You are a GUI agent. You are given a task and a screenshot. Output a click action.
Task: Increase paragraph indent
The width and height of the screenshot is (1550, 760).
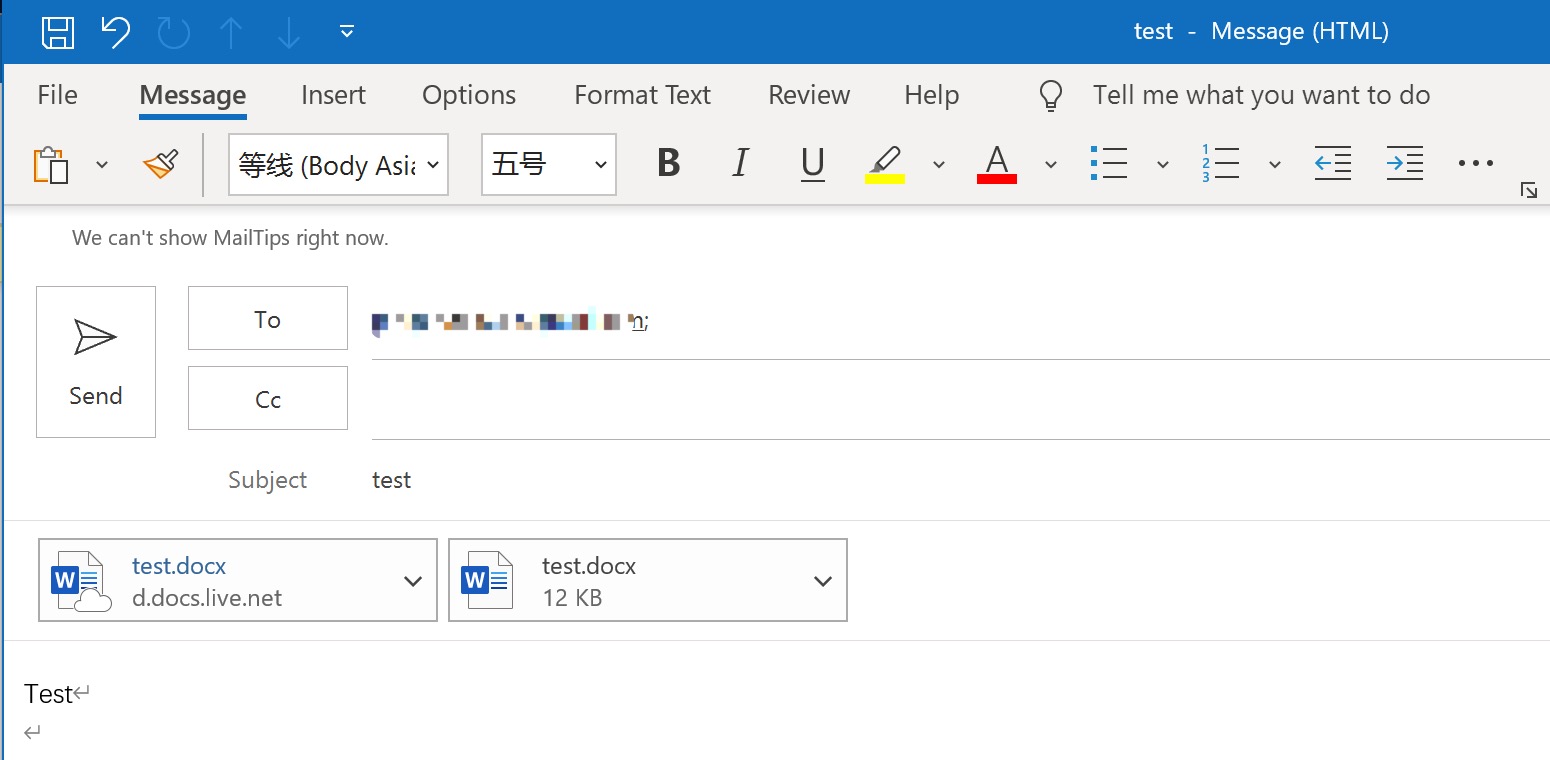click(1405, 163)
